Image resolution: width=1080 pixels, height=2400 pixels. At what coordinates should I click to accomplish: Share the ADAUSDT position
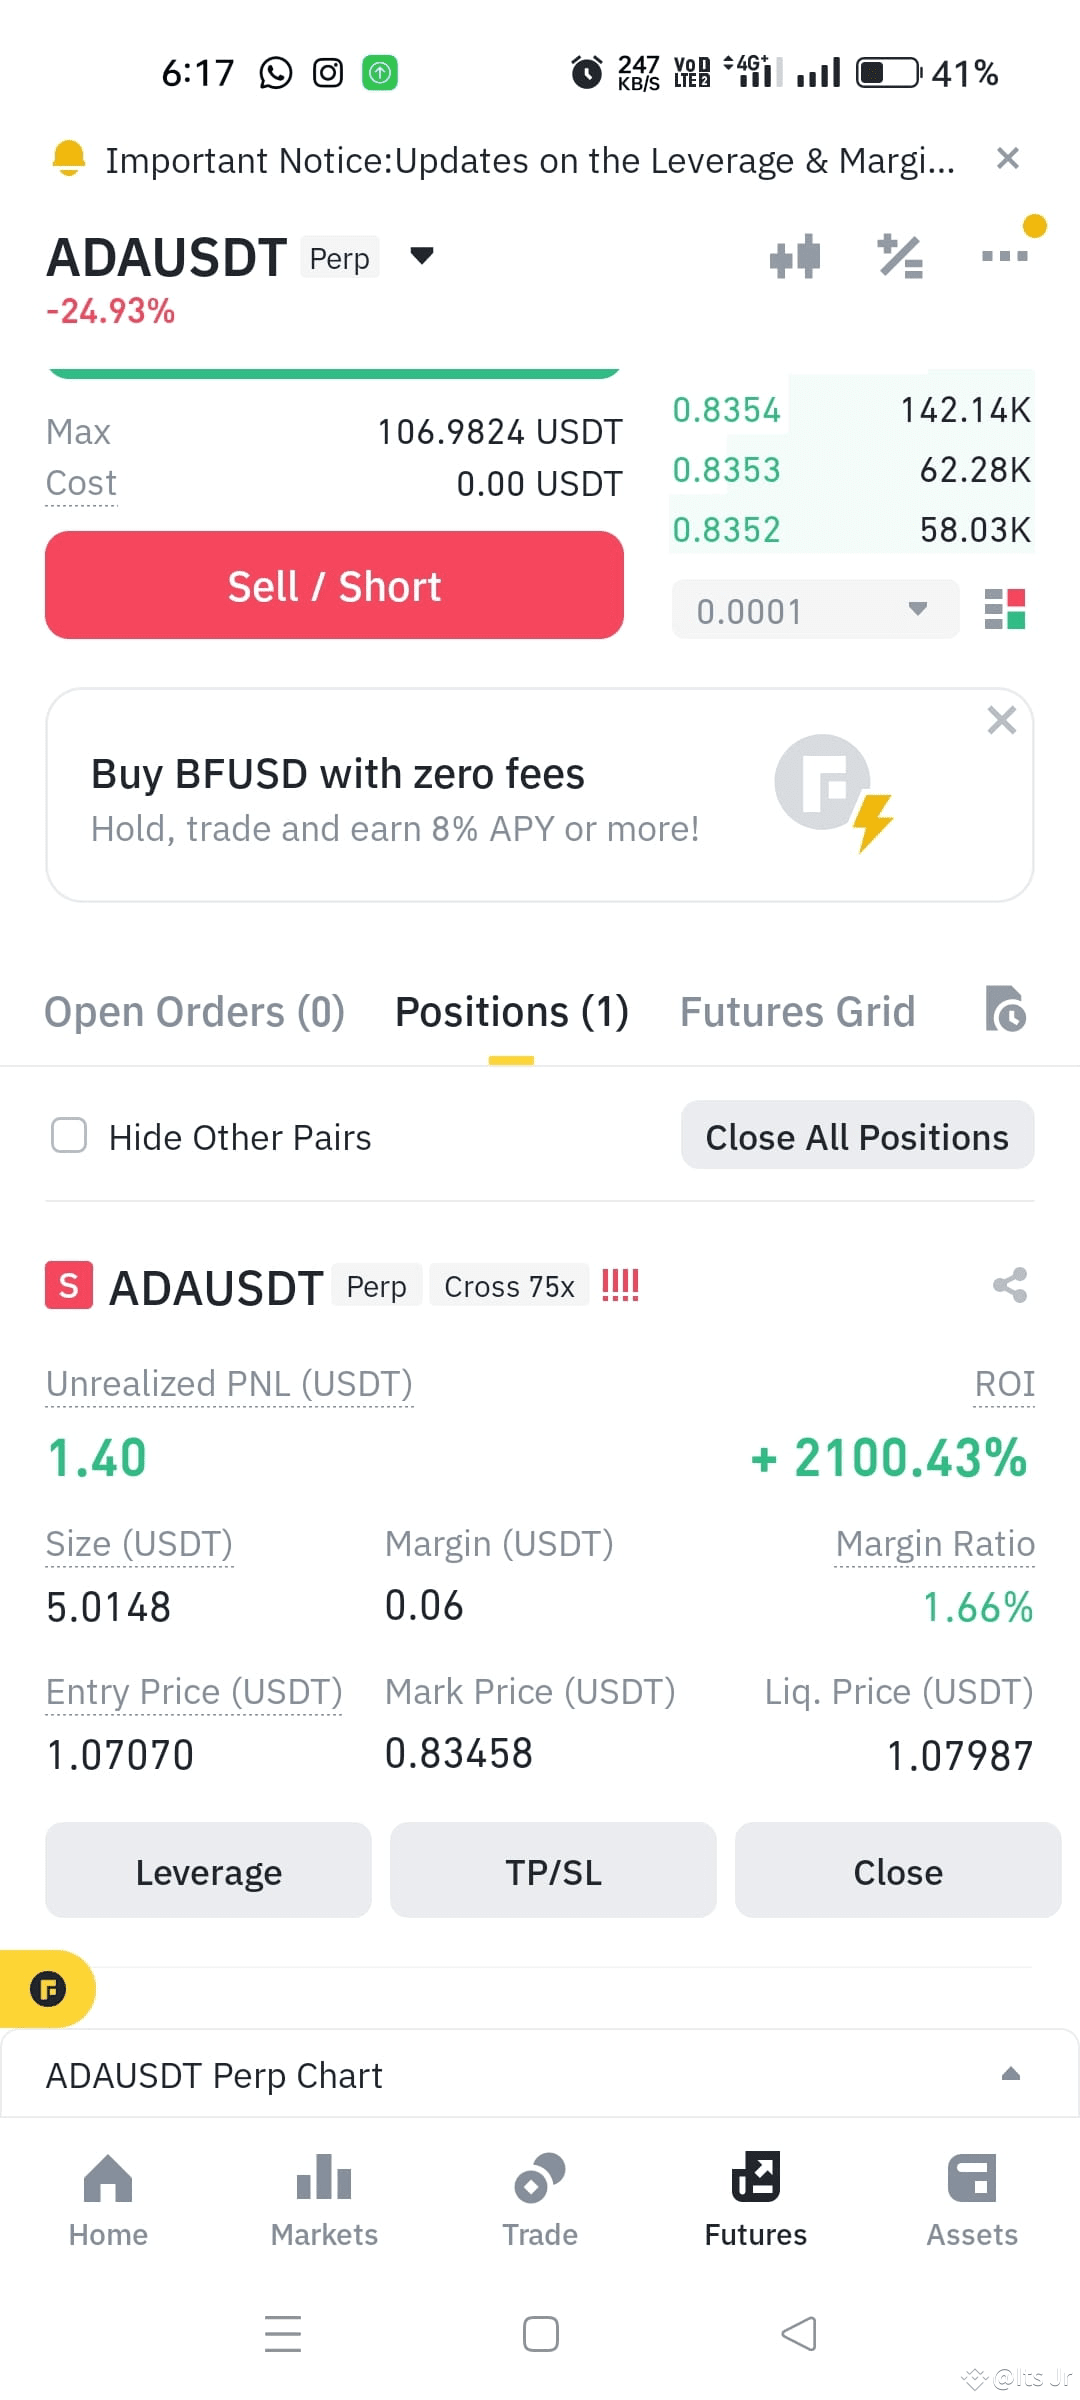pos(1010,1285)
